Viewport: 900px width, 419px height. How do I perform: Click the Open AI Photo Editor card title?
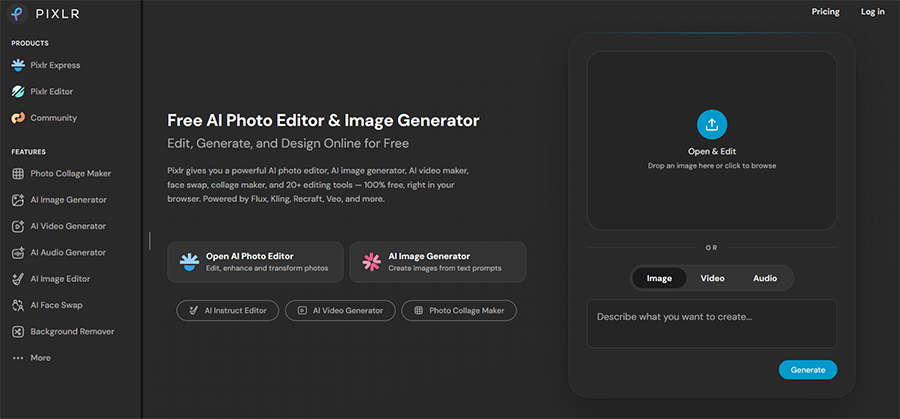point(250,257)
